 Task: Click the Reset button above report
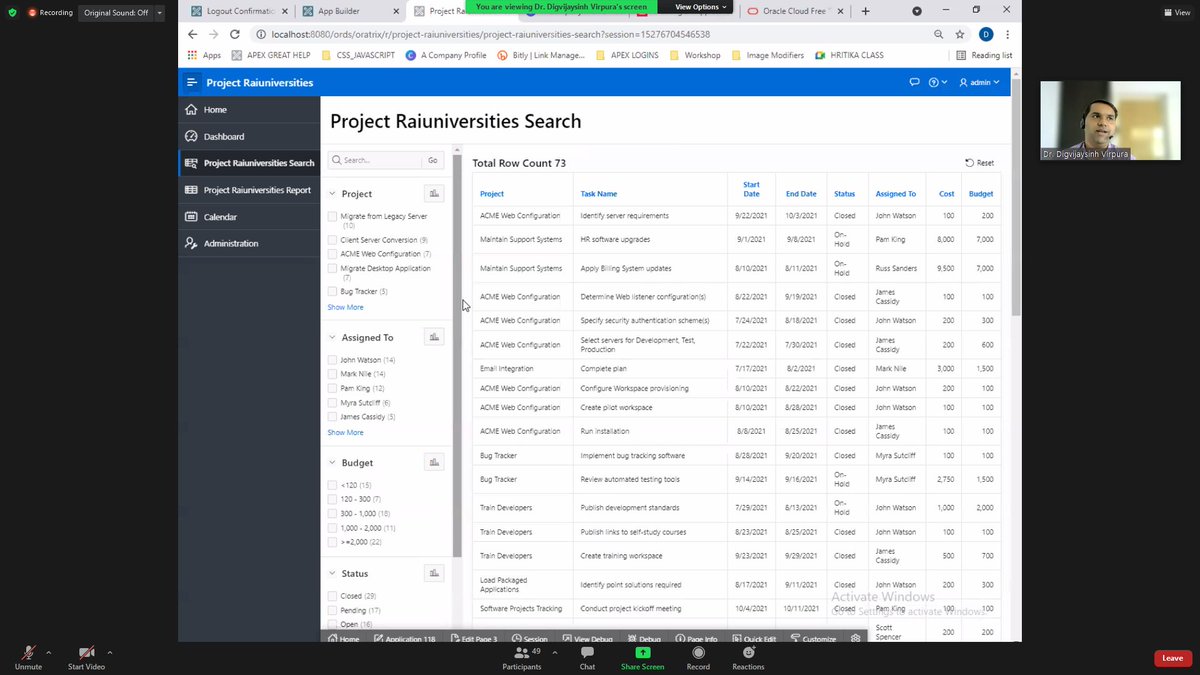(979, 163)
